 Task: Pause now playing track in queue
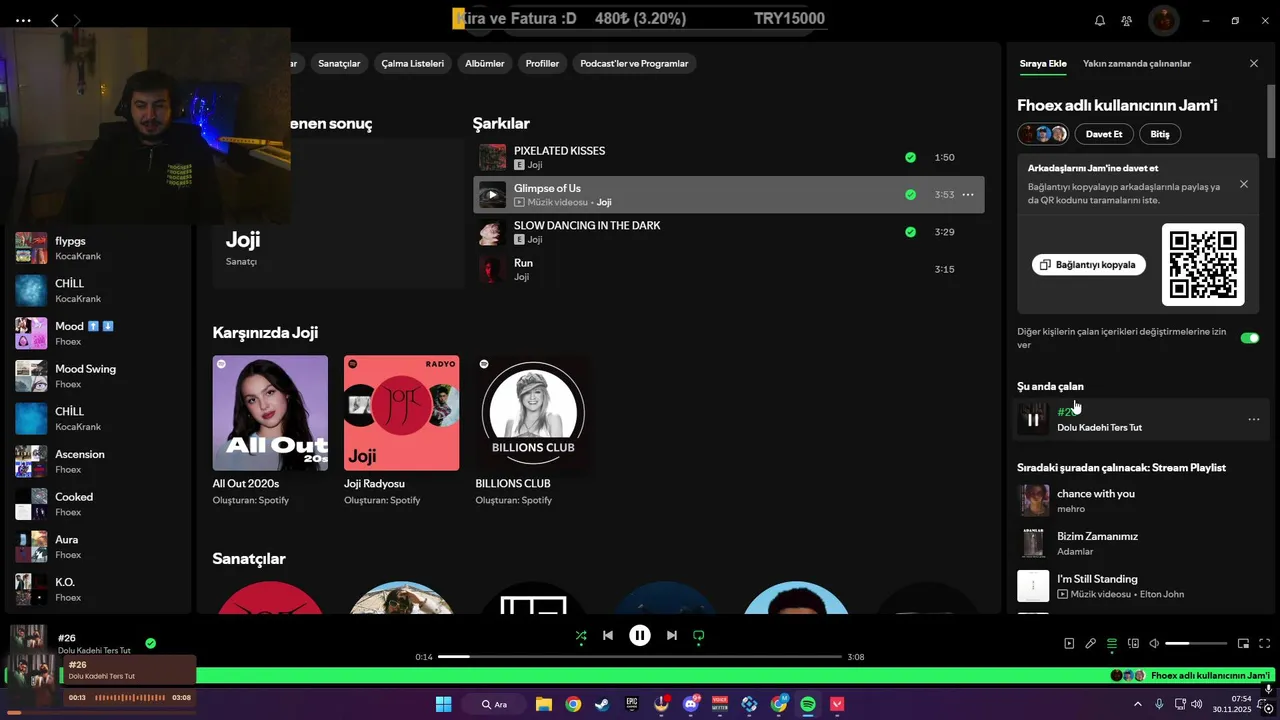click(1033, 419)
